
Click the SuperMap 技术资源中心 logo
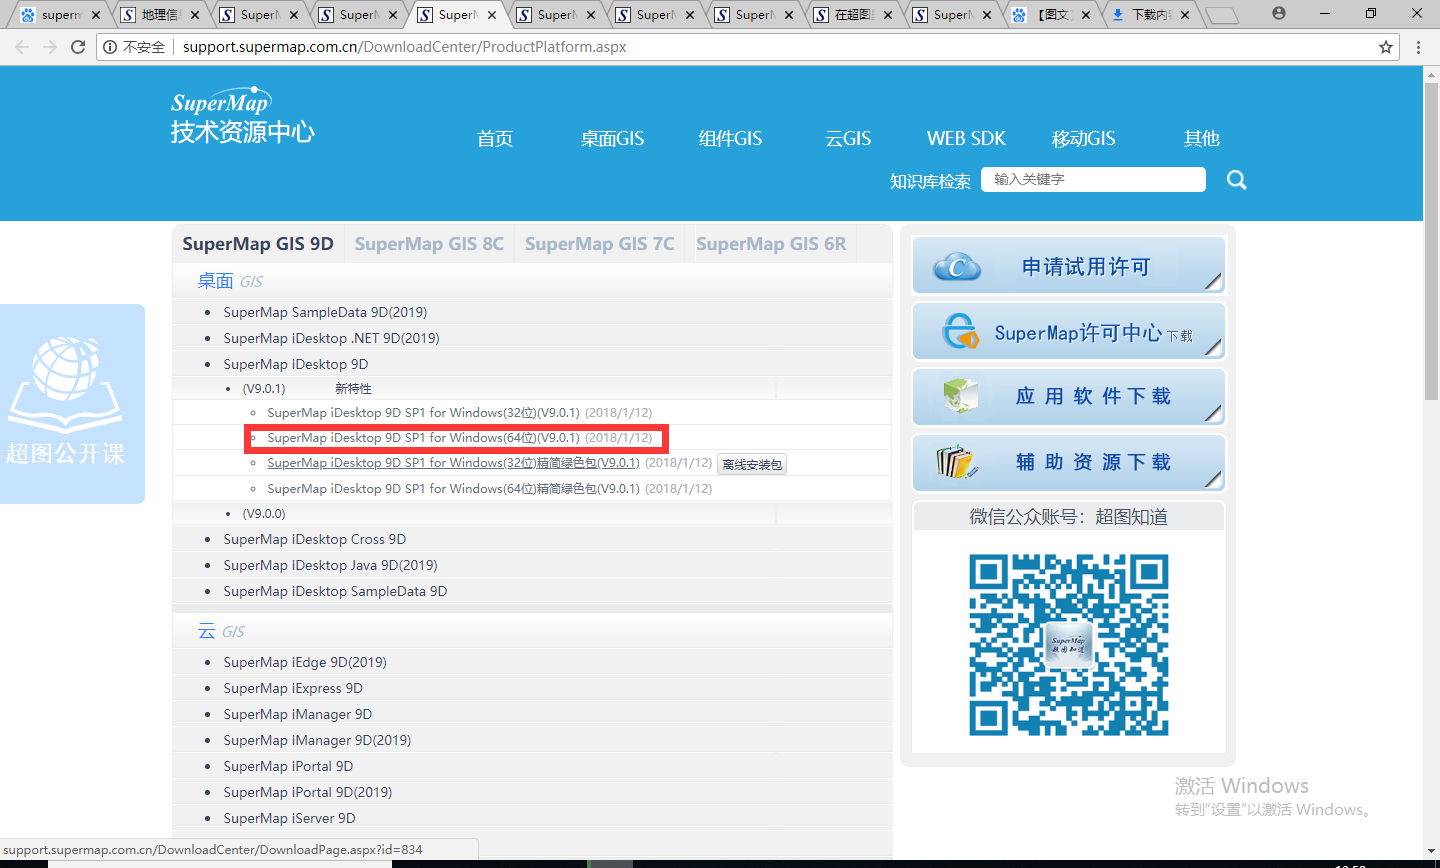tap(242, 117)
